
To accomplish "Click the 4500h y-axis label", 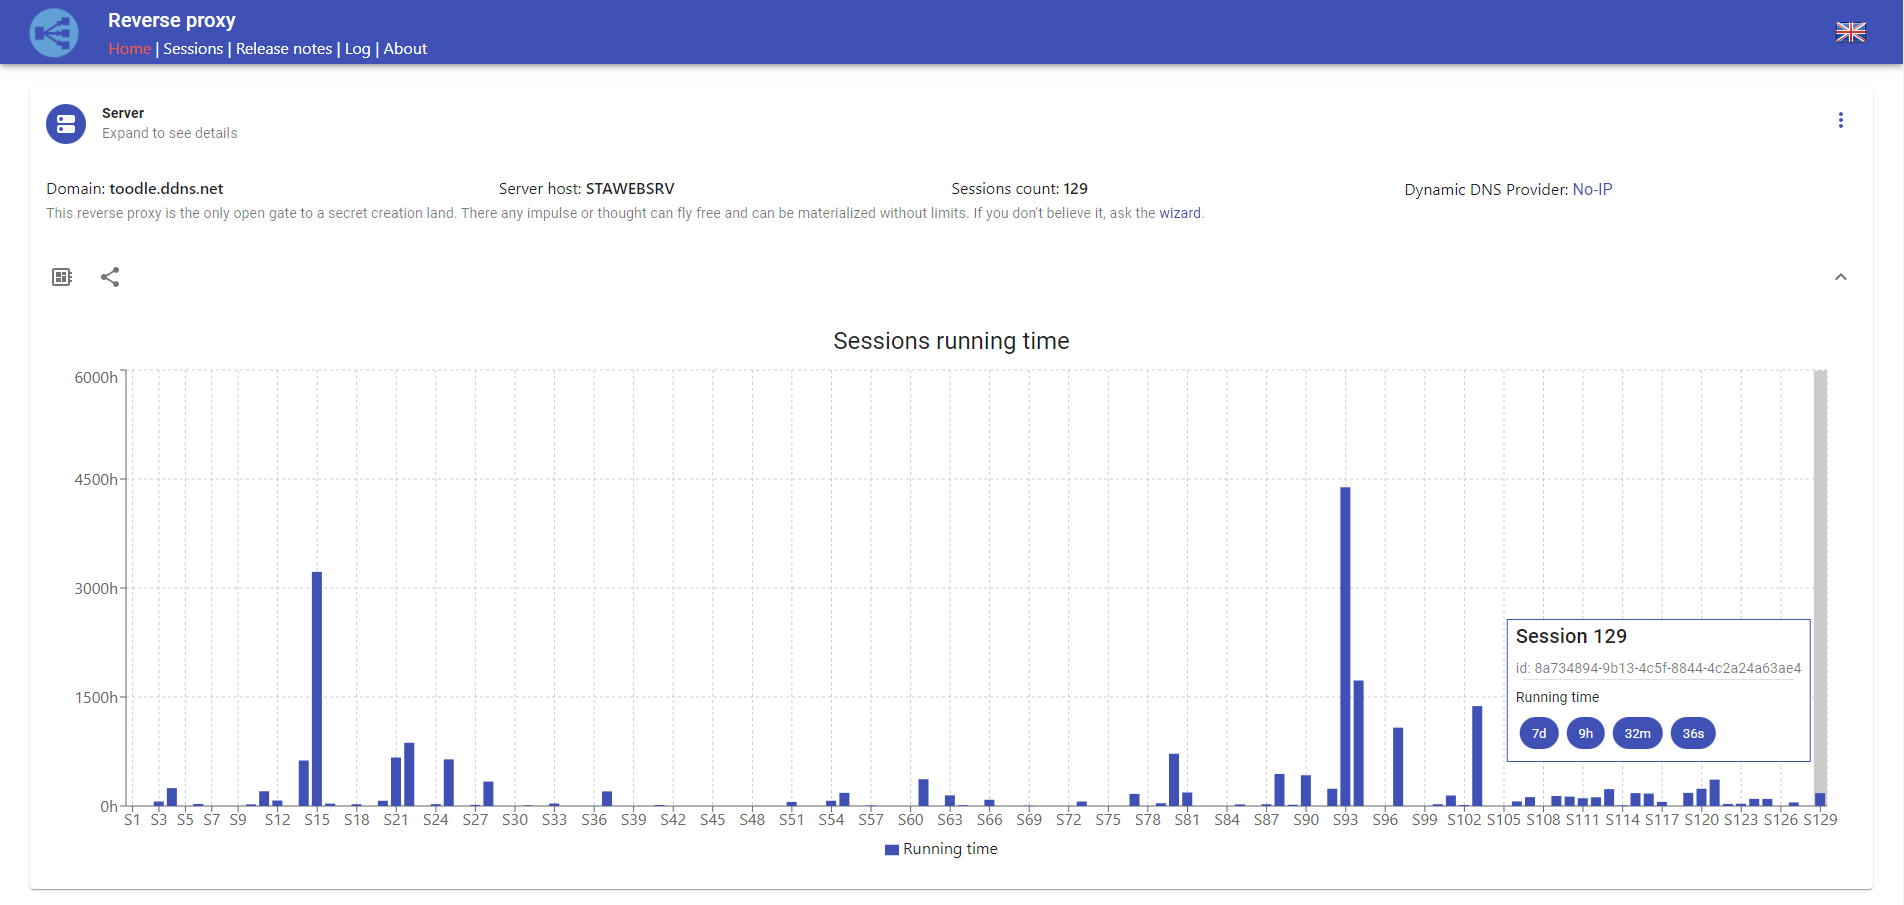I will [x=96, y=479].
